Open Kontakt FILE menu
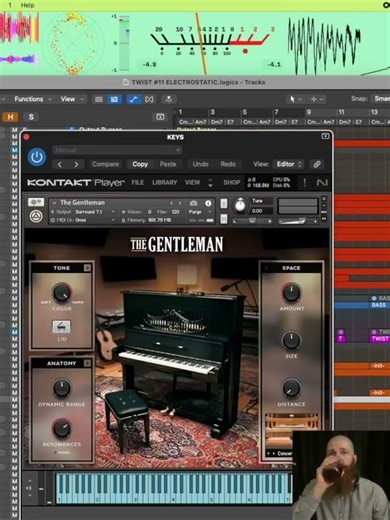 138,183
